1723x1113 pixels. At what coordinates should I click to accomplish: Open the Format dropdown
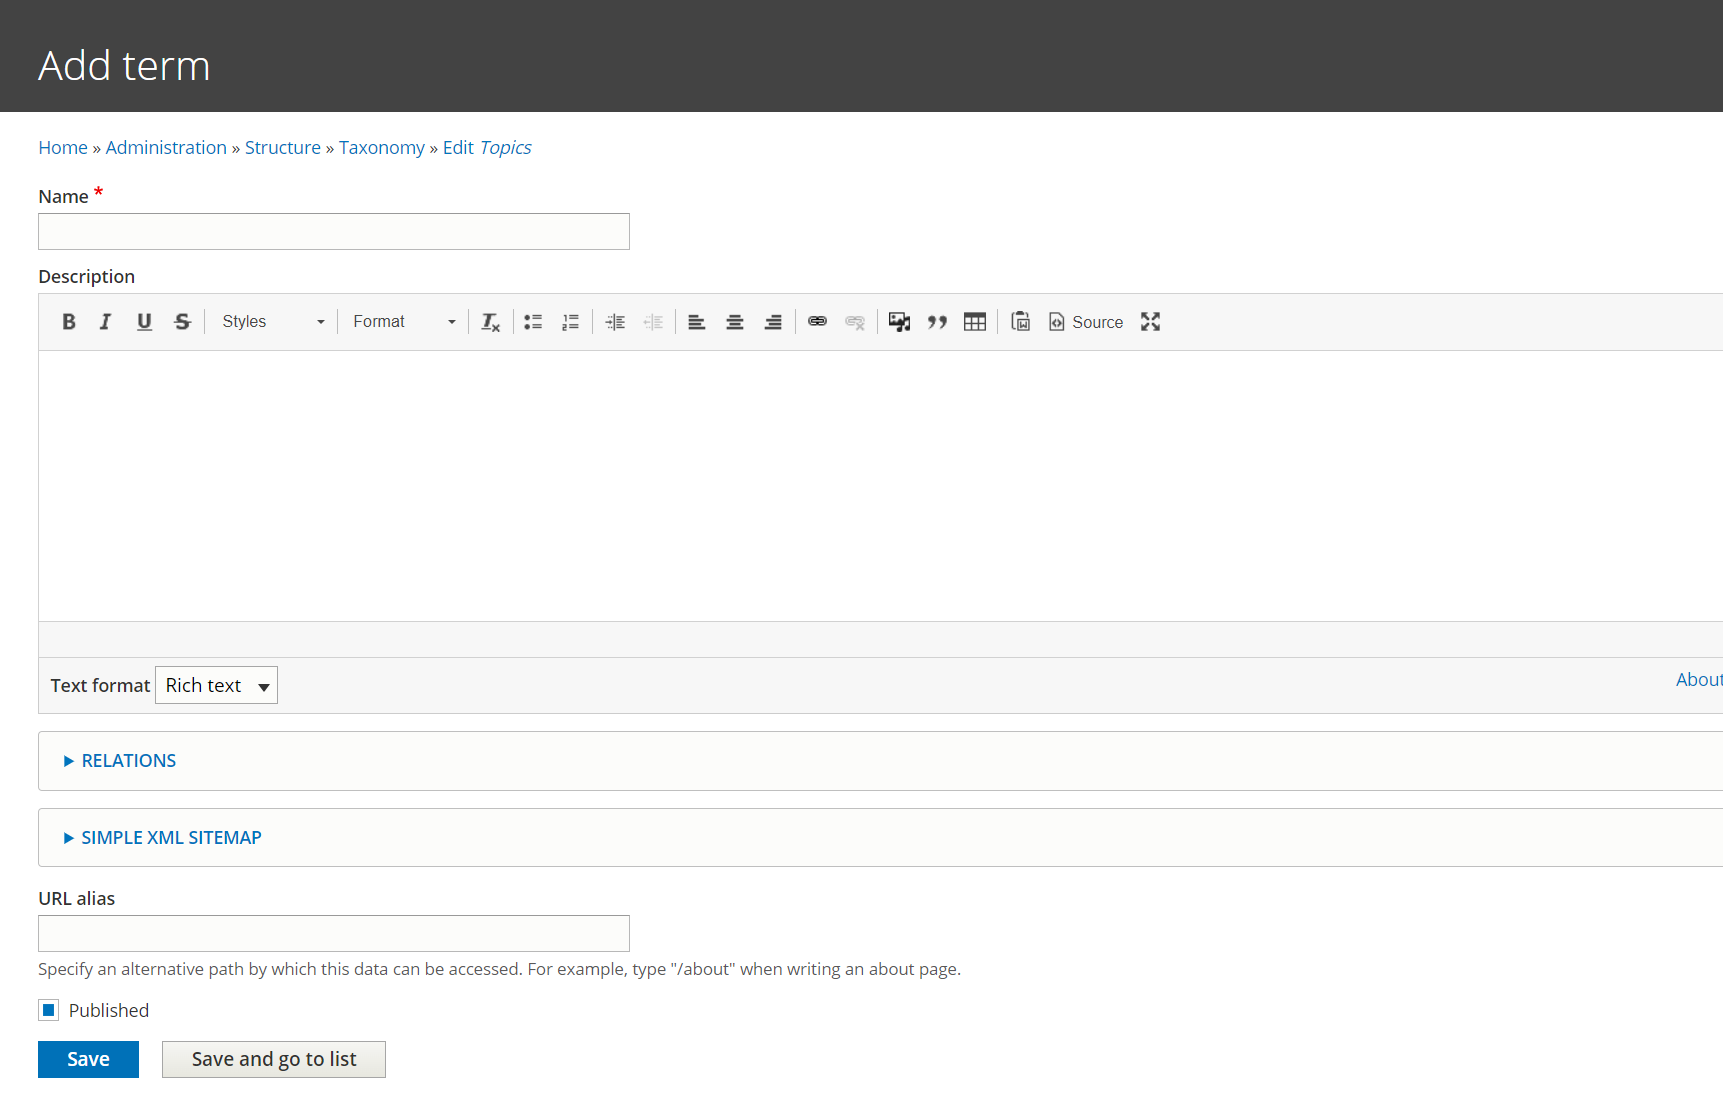tap(404, 322)
